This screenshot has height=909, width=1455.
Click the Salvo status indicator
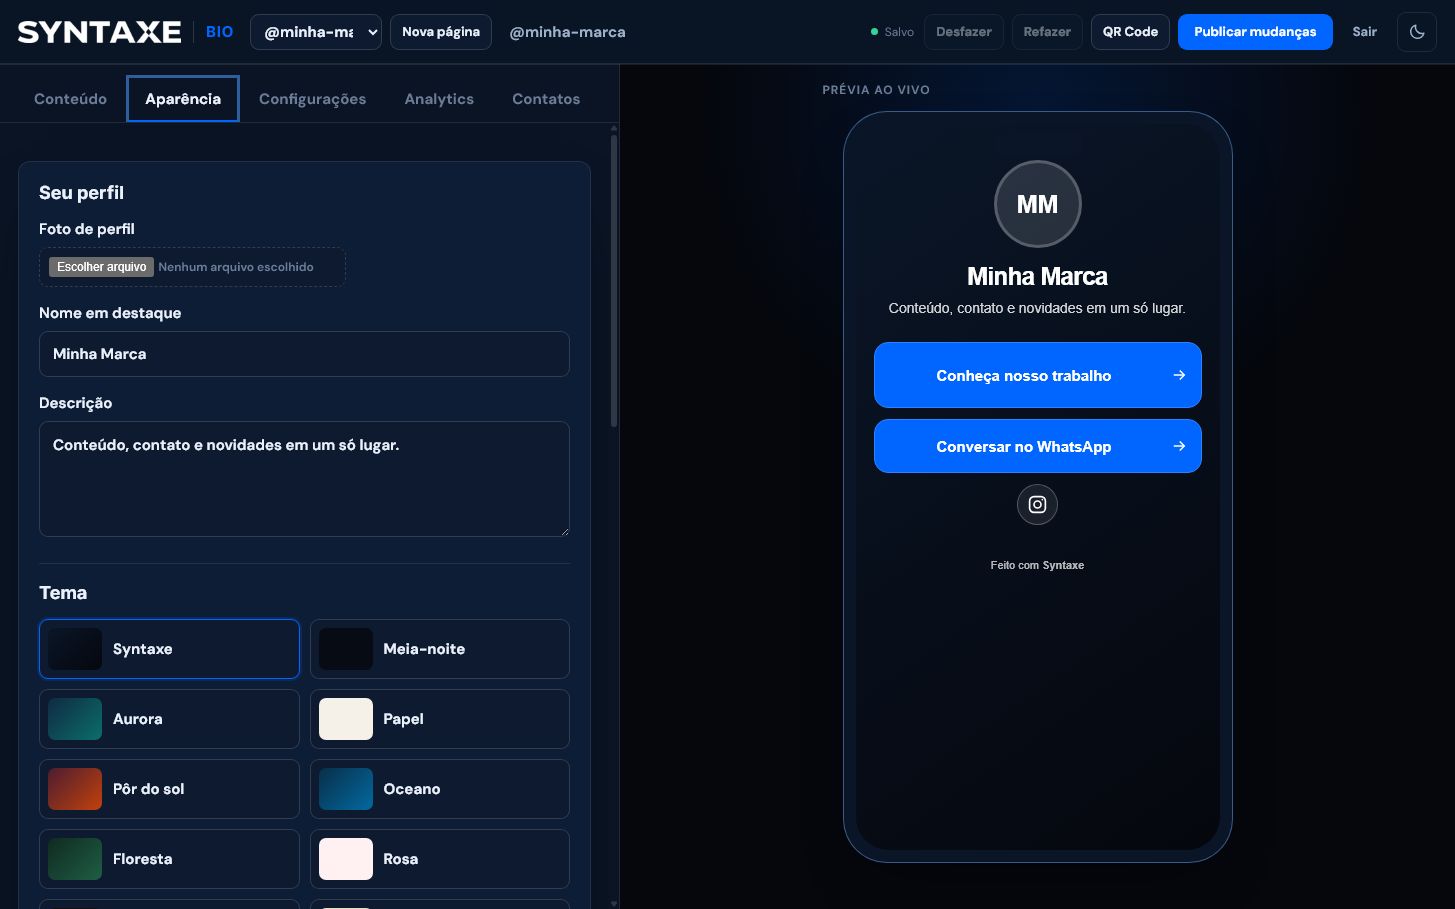coord(893,32)
